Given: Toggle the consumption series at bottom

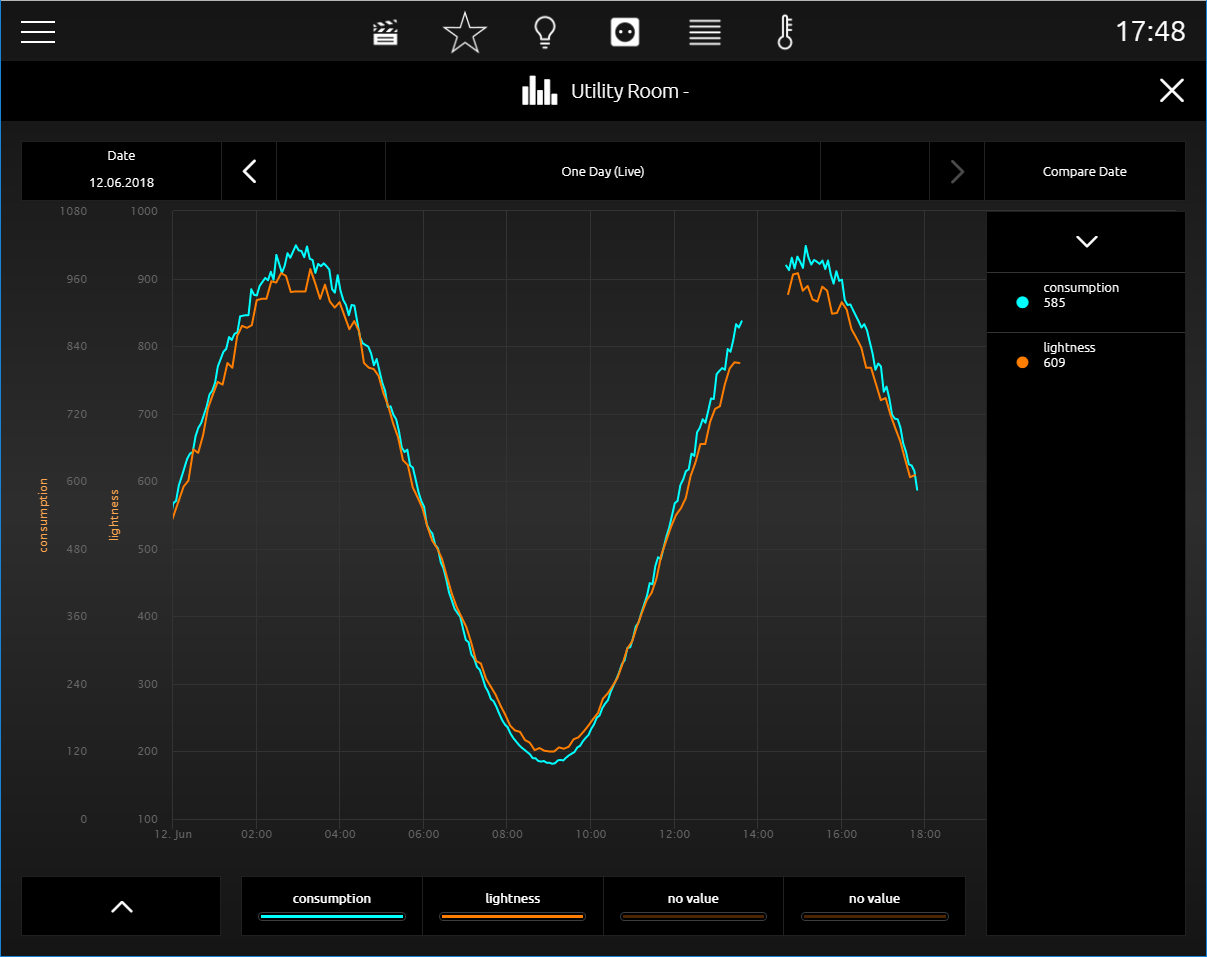Looking at the screenshot, I should pyautogui.click(x=332, y=906).
